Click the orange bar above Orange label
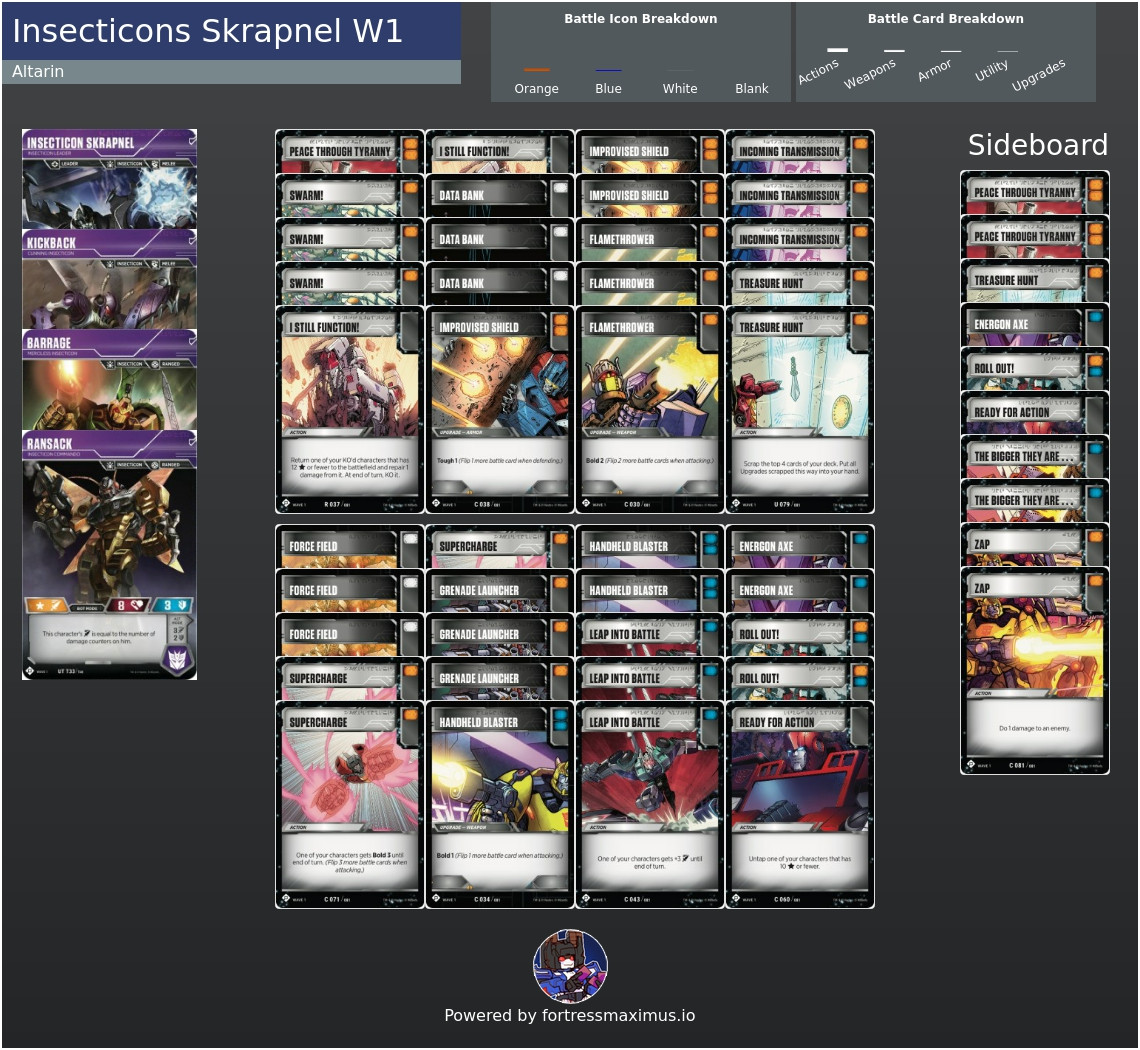Image resolution: width=1140 pixels, height=1050 pixels. click(x=537, y=70)
